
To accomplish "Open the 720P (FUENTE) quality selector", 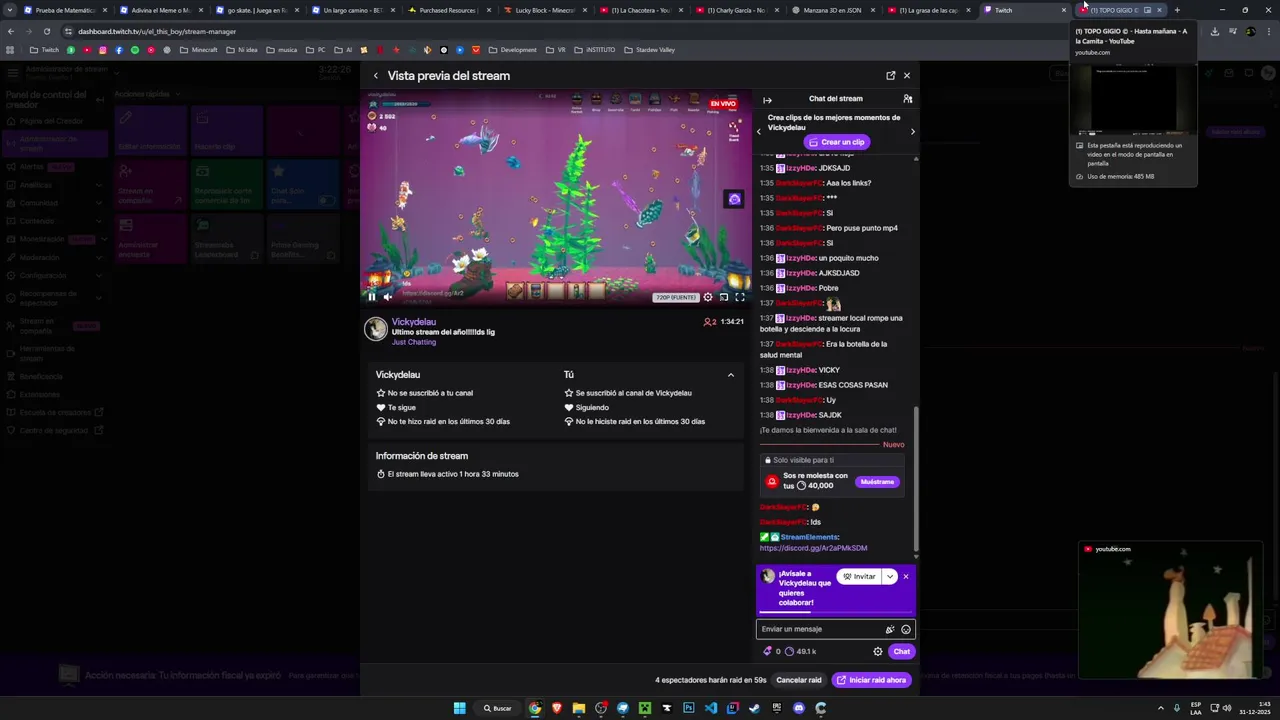I will [x=676, y=297].
